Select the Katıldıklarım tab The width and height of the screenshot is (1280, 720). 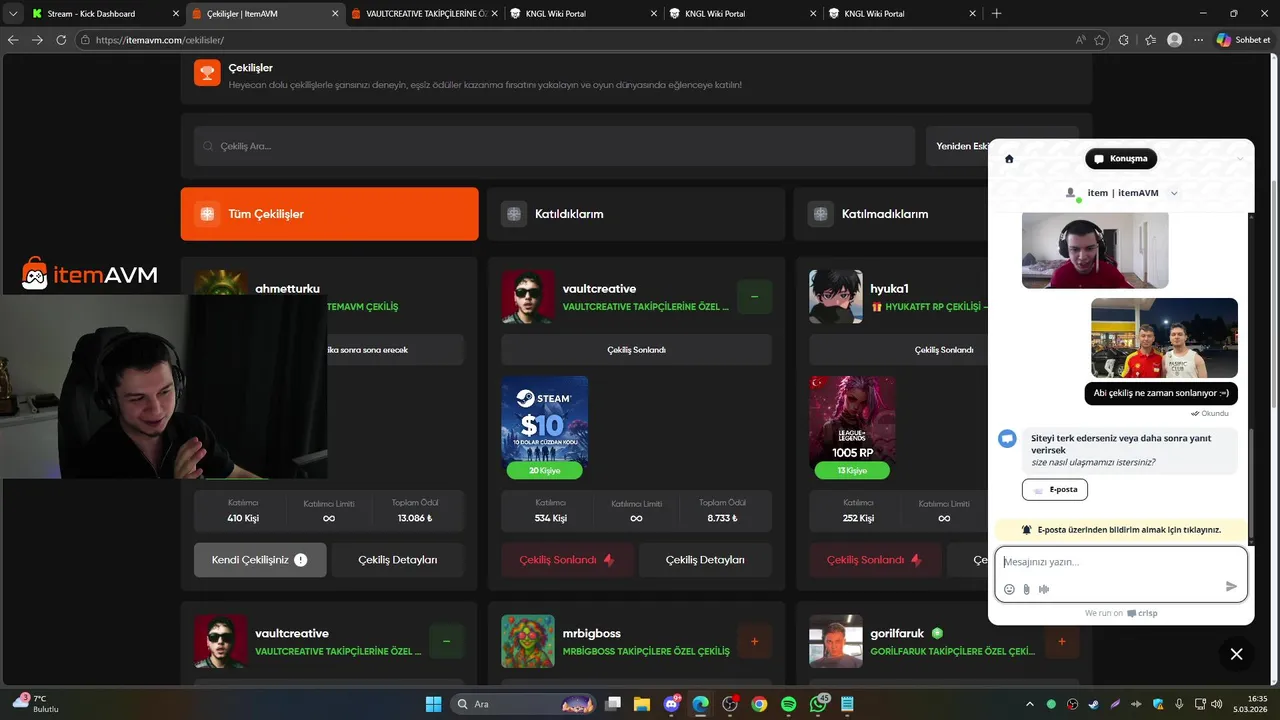(x=636, y=214)
